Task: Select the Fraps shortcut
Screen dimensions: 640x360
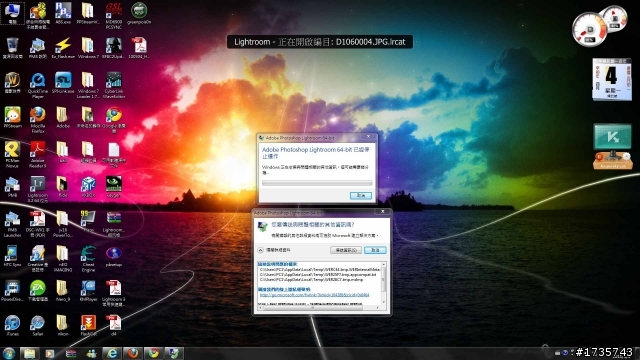Action: click(x=88, y=222)
